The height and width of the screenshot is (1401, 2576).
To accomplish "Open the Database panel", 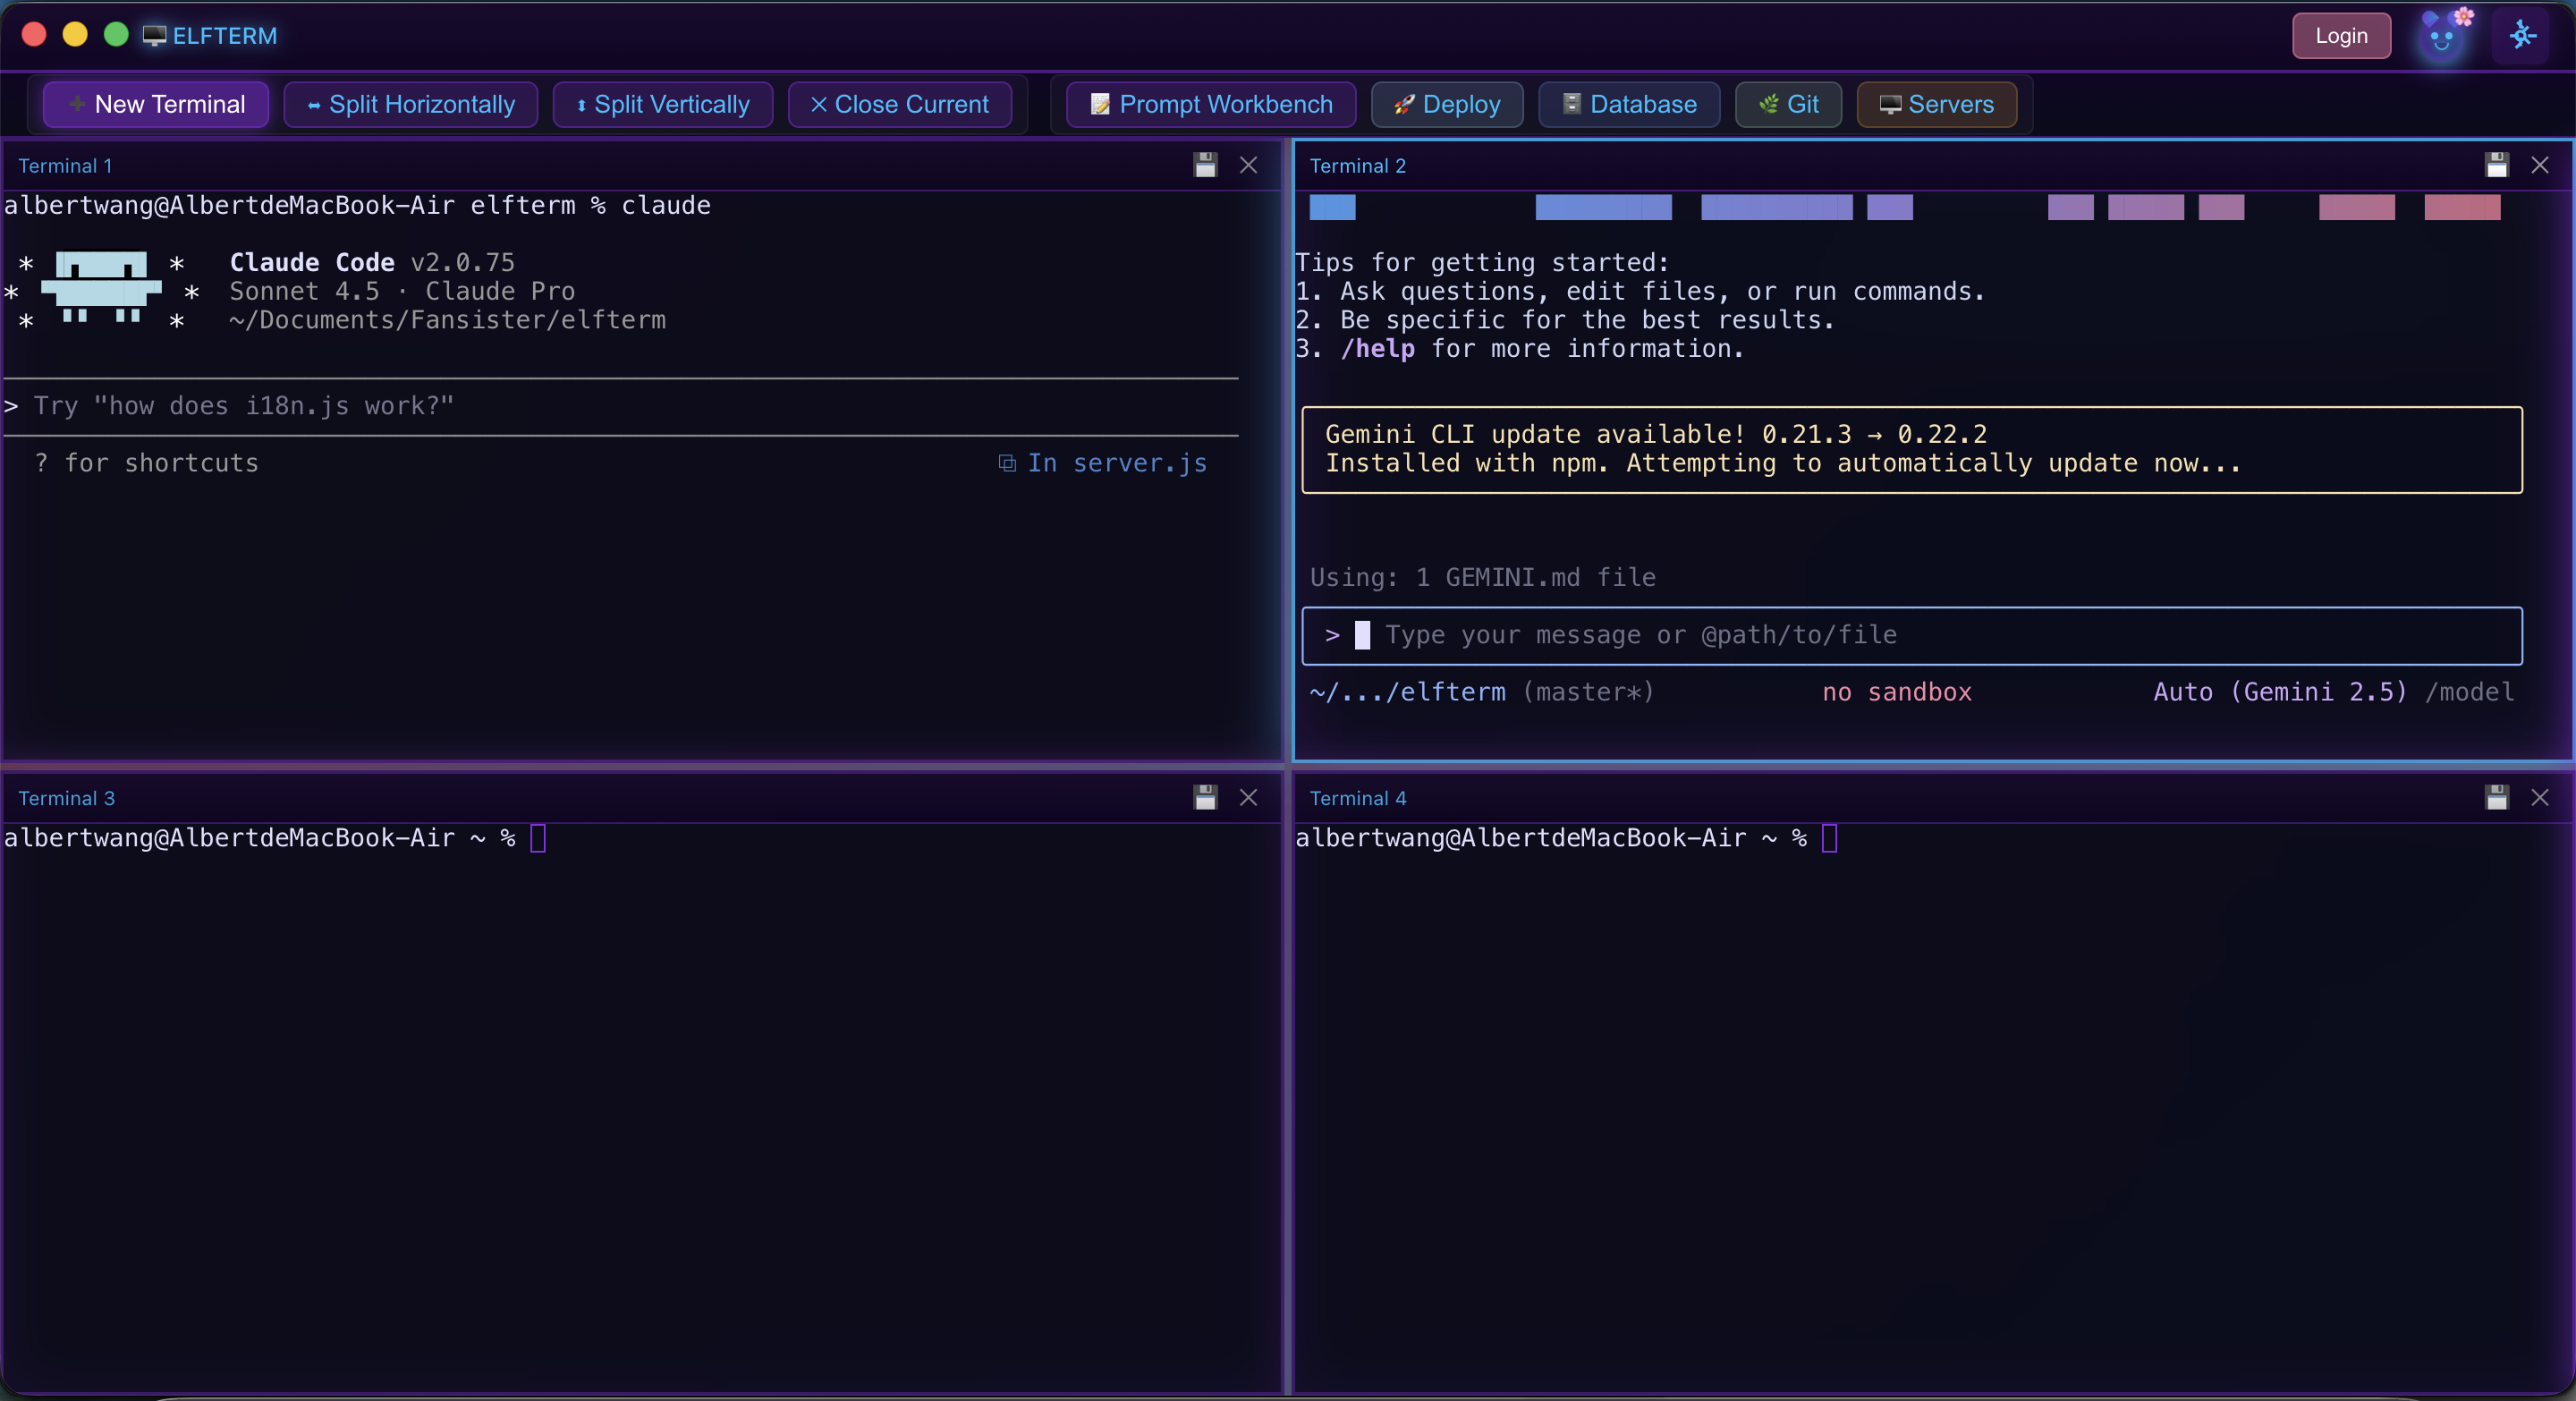I will pyautogui.click(x=1628, y=104).
